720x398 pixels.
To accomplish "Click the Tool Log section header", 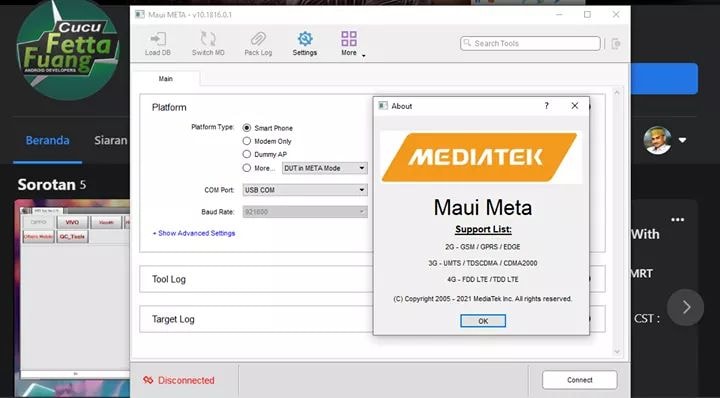I will tap(169, 279).
